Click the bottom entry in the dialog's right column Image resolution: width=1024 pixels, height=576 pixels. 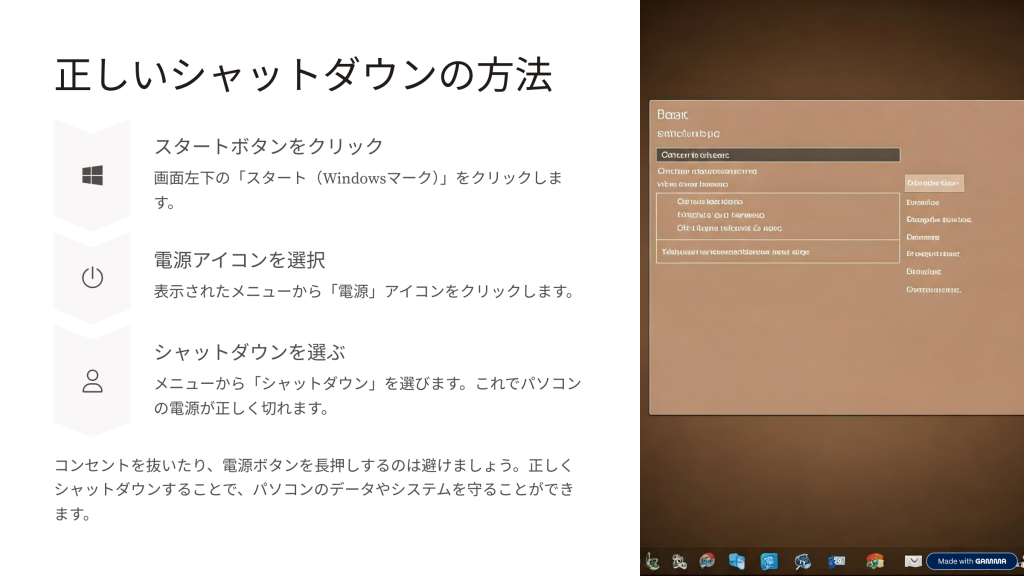point(932,290)
